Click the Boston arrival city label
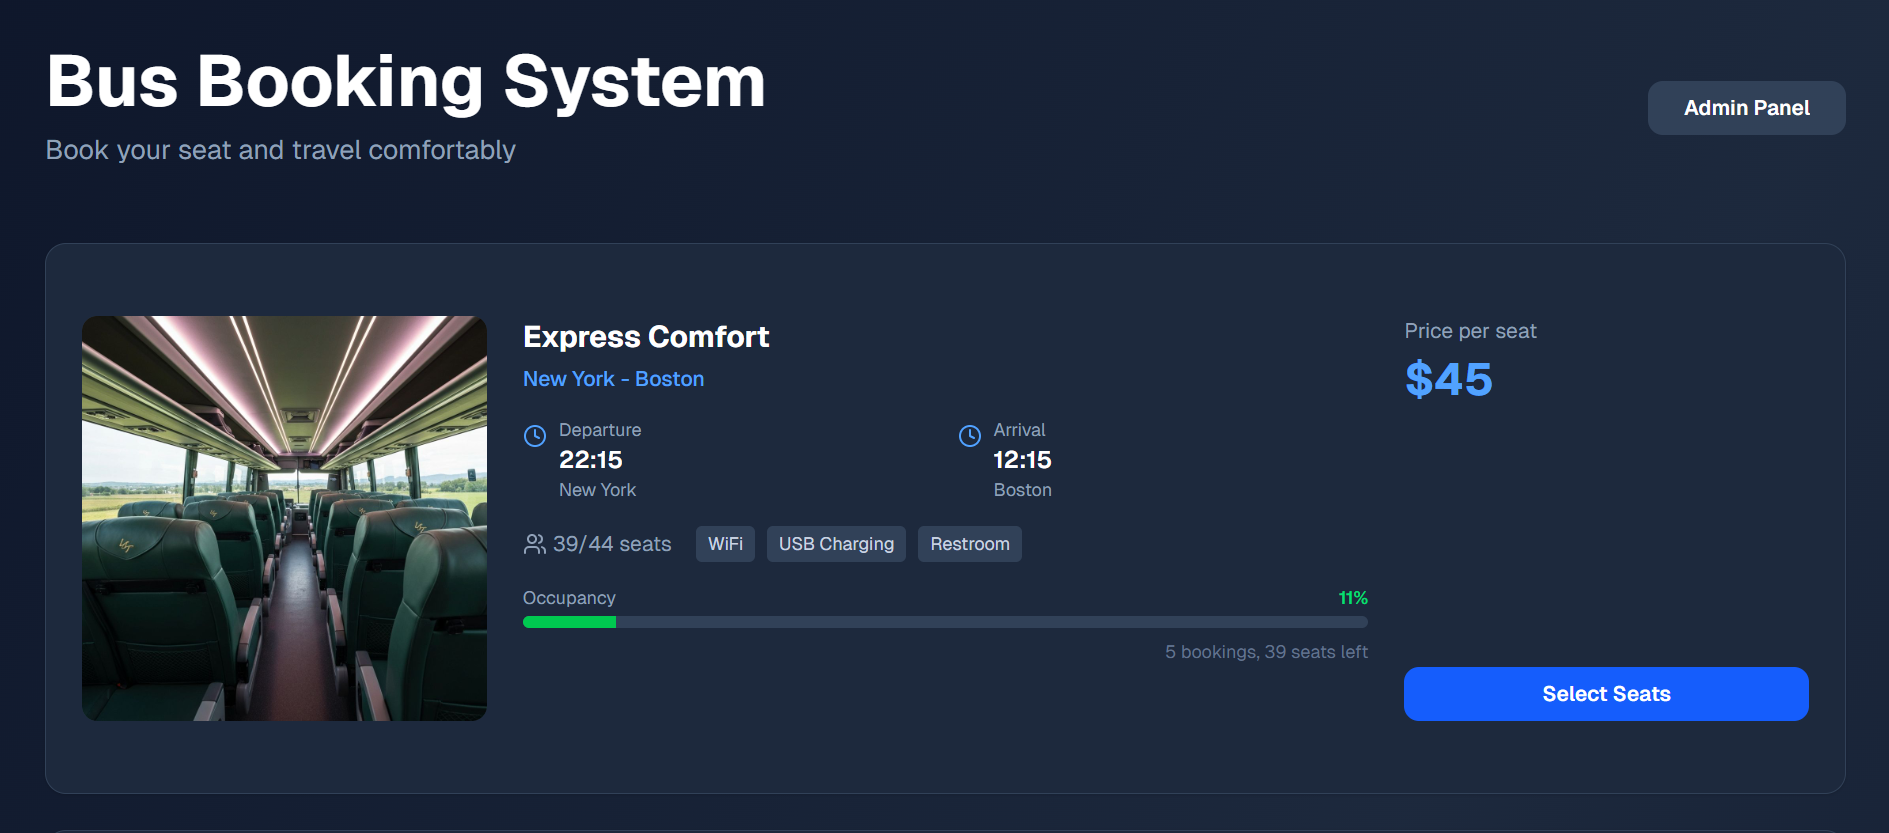This screenshot has width=1889, height=833. point(1022,490)
